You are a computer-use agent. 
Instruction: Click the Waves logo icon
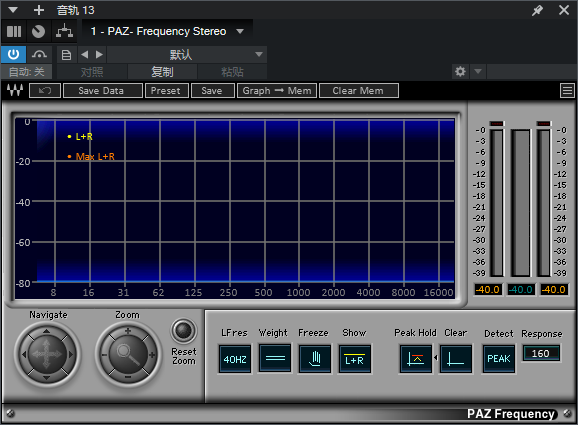tap(15, 90)
